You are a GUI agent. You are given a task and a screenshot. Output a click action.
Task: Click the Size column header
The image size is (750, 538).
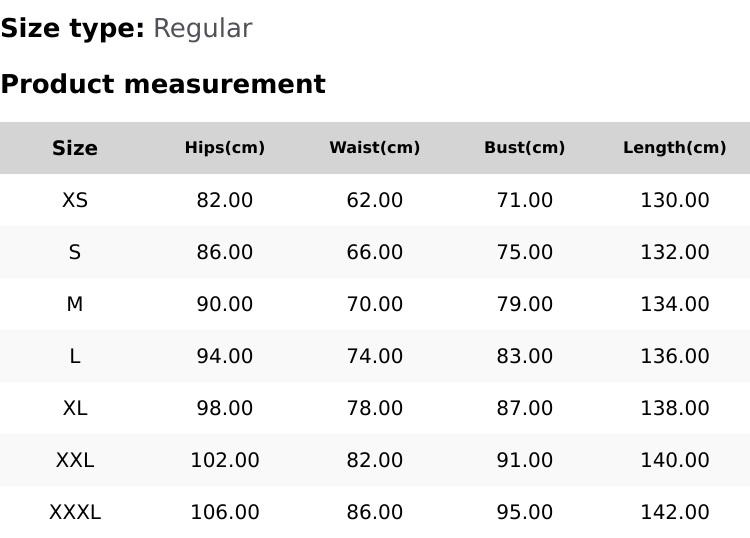coord(75,148)
